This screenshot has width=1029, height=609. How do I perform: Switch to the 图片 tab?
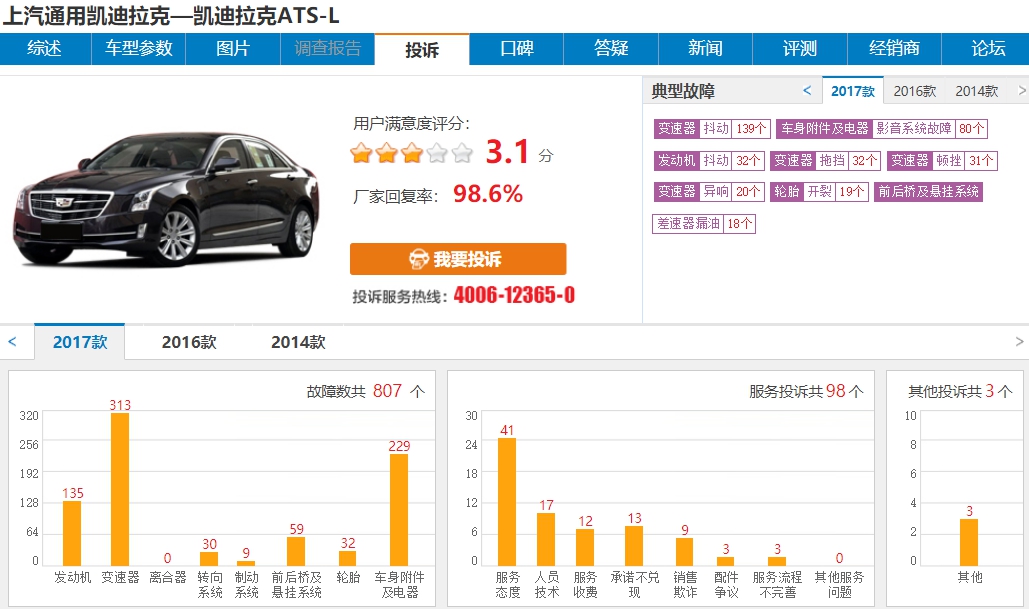coord(233,49)
